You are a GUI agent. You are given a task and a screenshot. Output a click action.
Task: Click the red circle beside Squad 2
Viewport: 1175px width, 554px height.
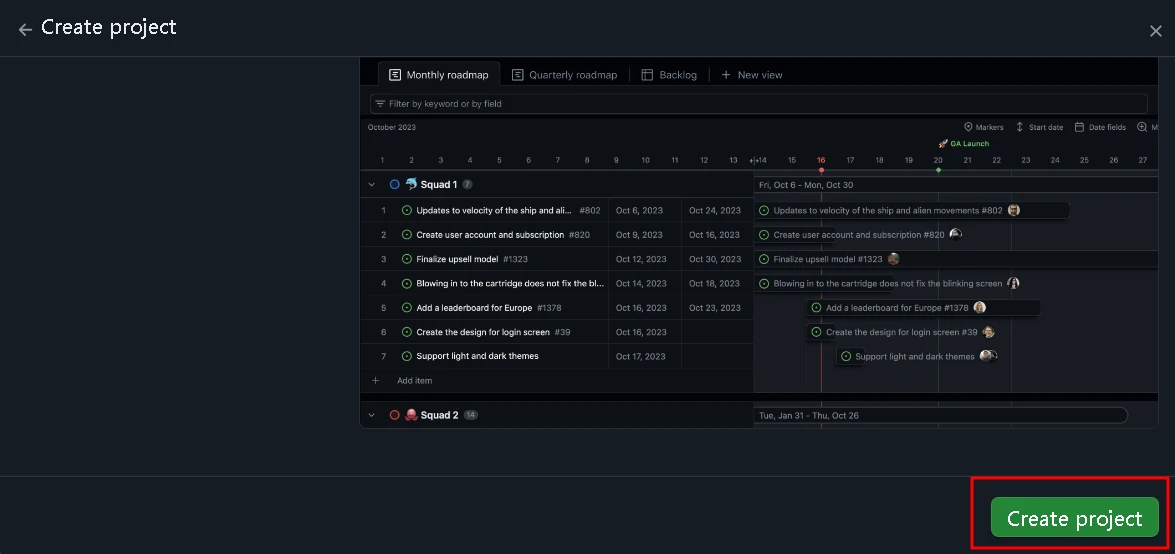tap(395, 415)
